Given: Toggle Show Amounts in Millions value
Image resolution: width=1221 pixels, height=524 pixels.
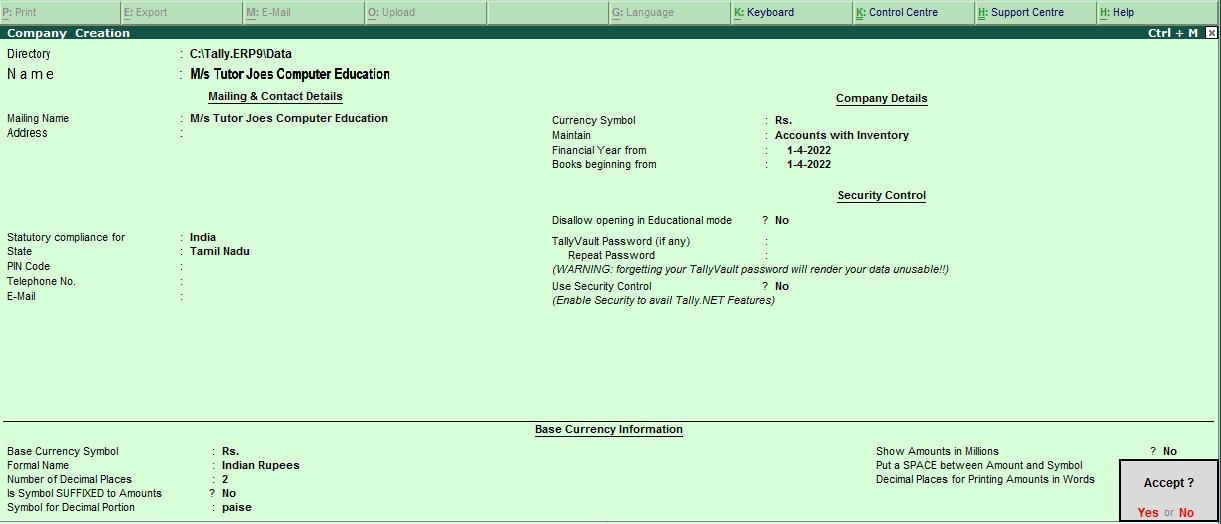Looking at the screenshot, I should 1169,452.
